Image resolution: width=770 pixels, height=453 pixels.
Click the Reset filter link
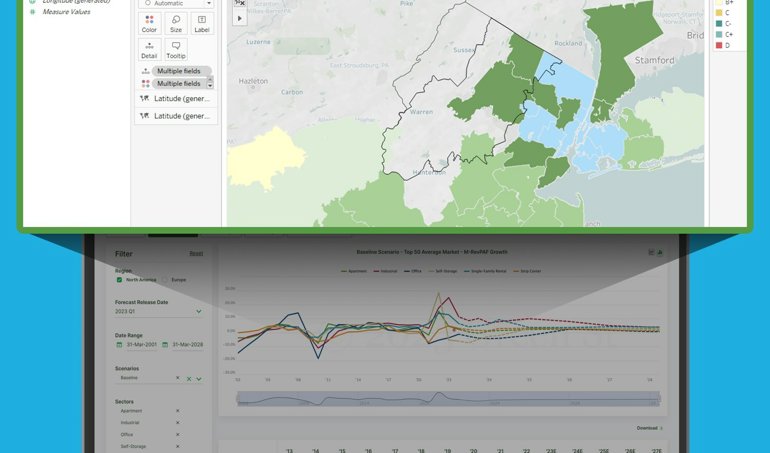coord(196,254)
